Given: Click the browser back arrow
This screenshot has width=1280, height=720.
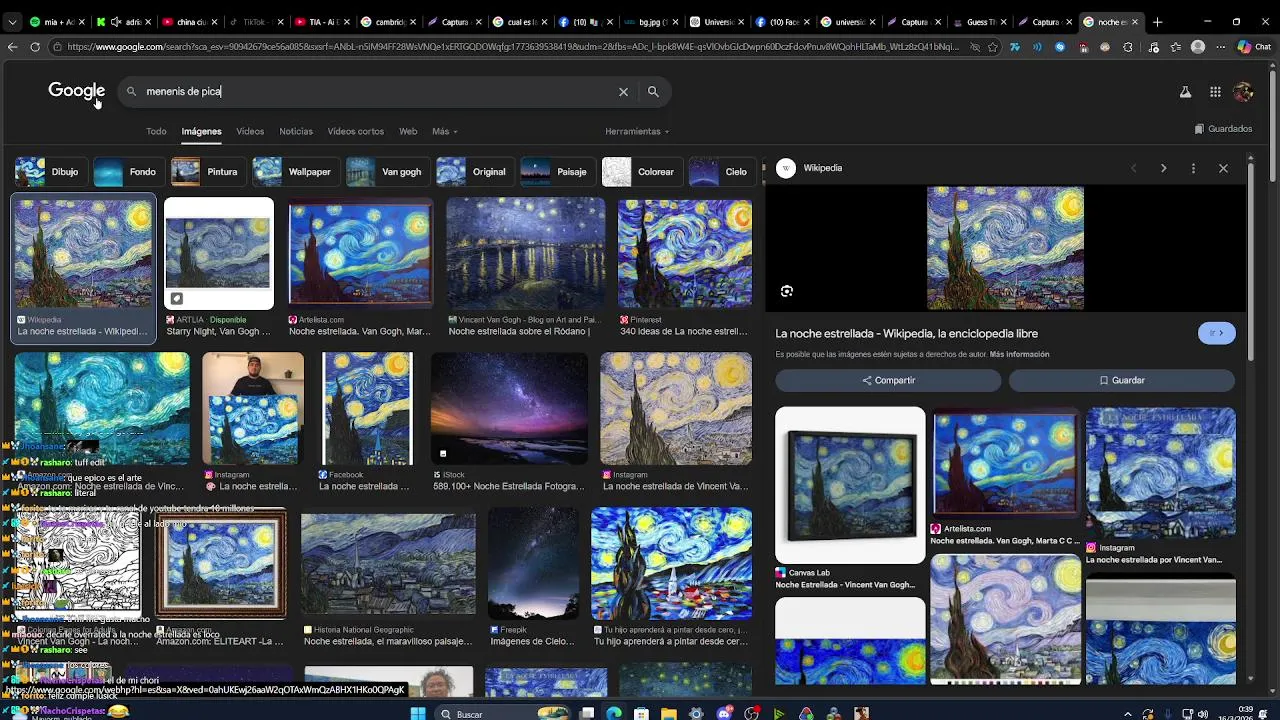Looking at the screenshot, I should [x=12, y=46].
